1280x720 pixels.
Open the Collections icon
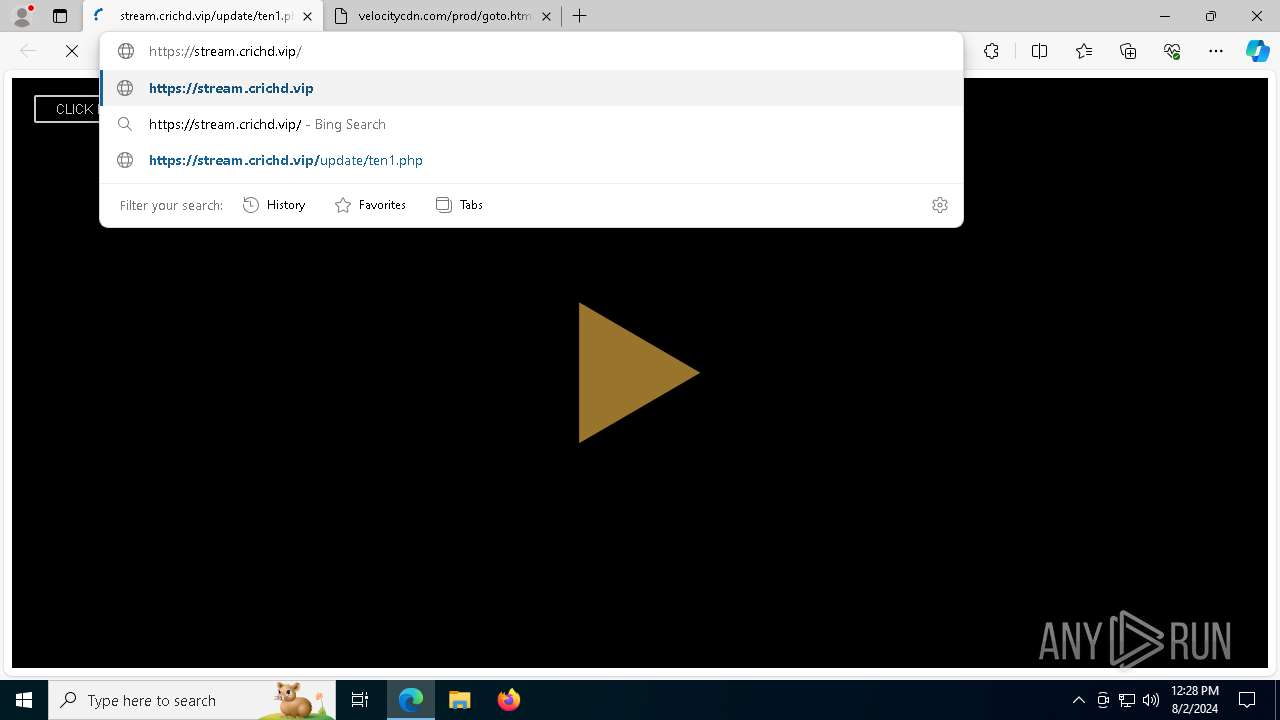(x=1128, y=51)
